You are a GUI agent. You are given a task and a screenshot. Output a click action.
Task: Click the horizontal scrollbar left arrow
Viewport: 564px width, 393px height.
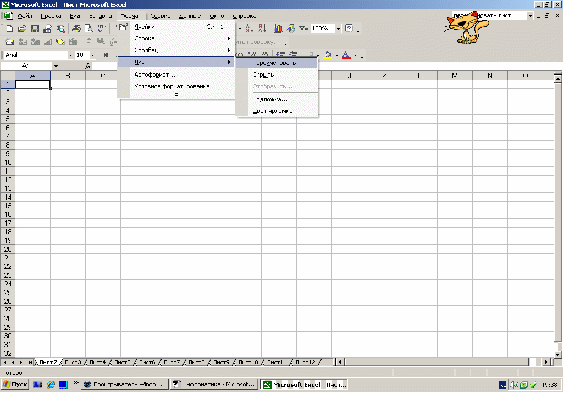340,362
